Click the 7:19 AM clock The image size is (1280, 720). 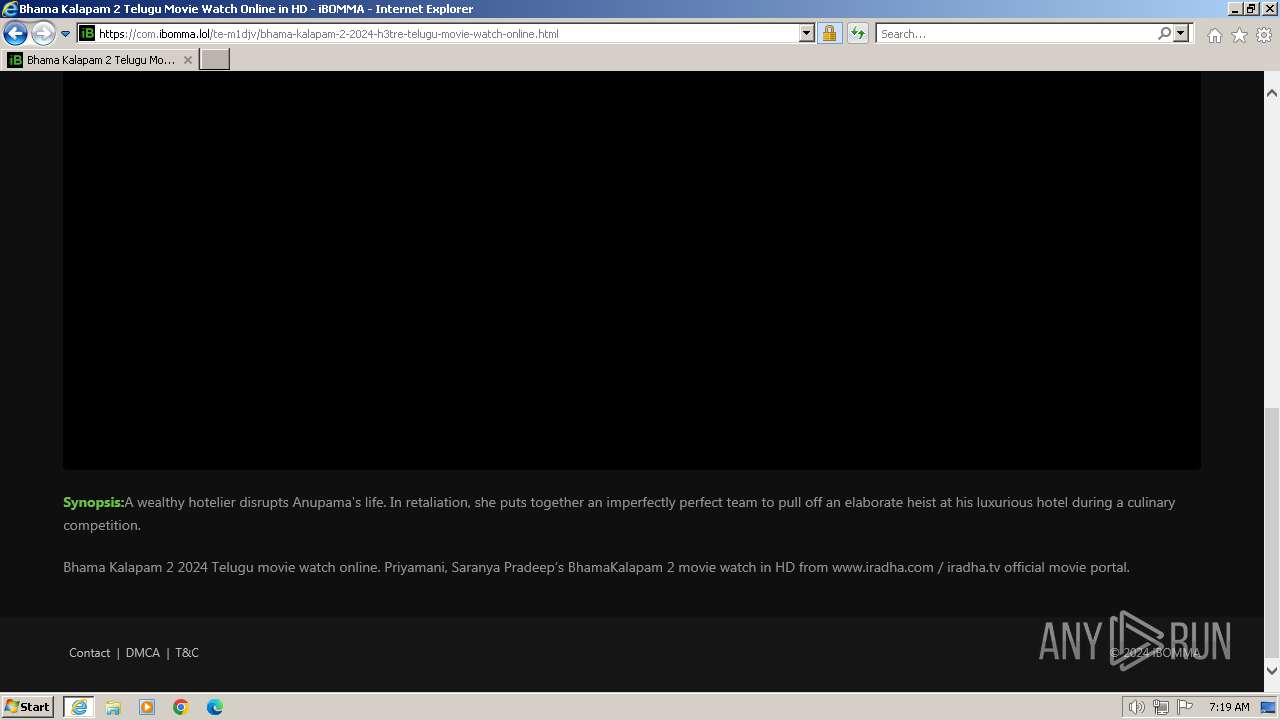tap(1229, 707)
